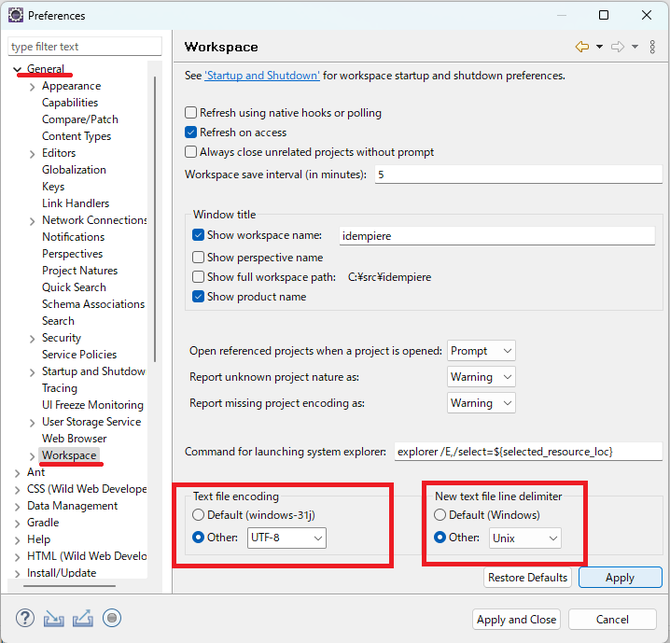Open unknown project nature Warning dropdown
The image size is (670, 643).
click(481, 377)
